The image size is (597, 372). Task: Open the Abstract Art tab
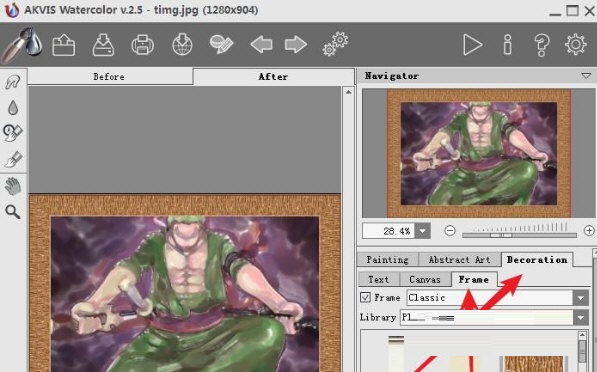(460, 260)
